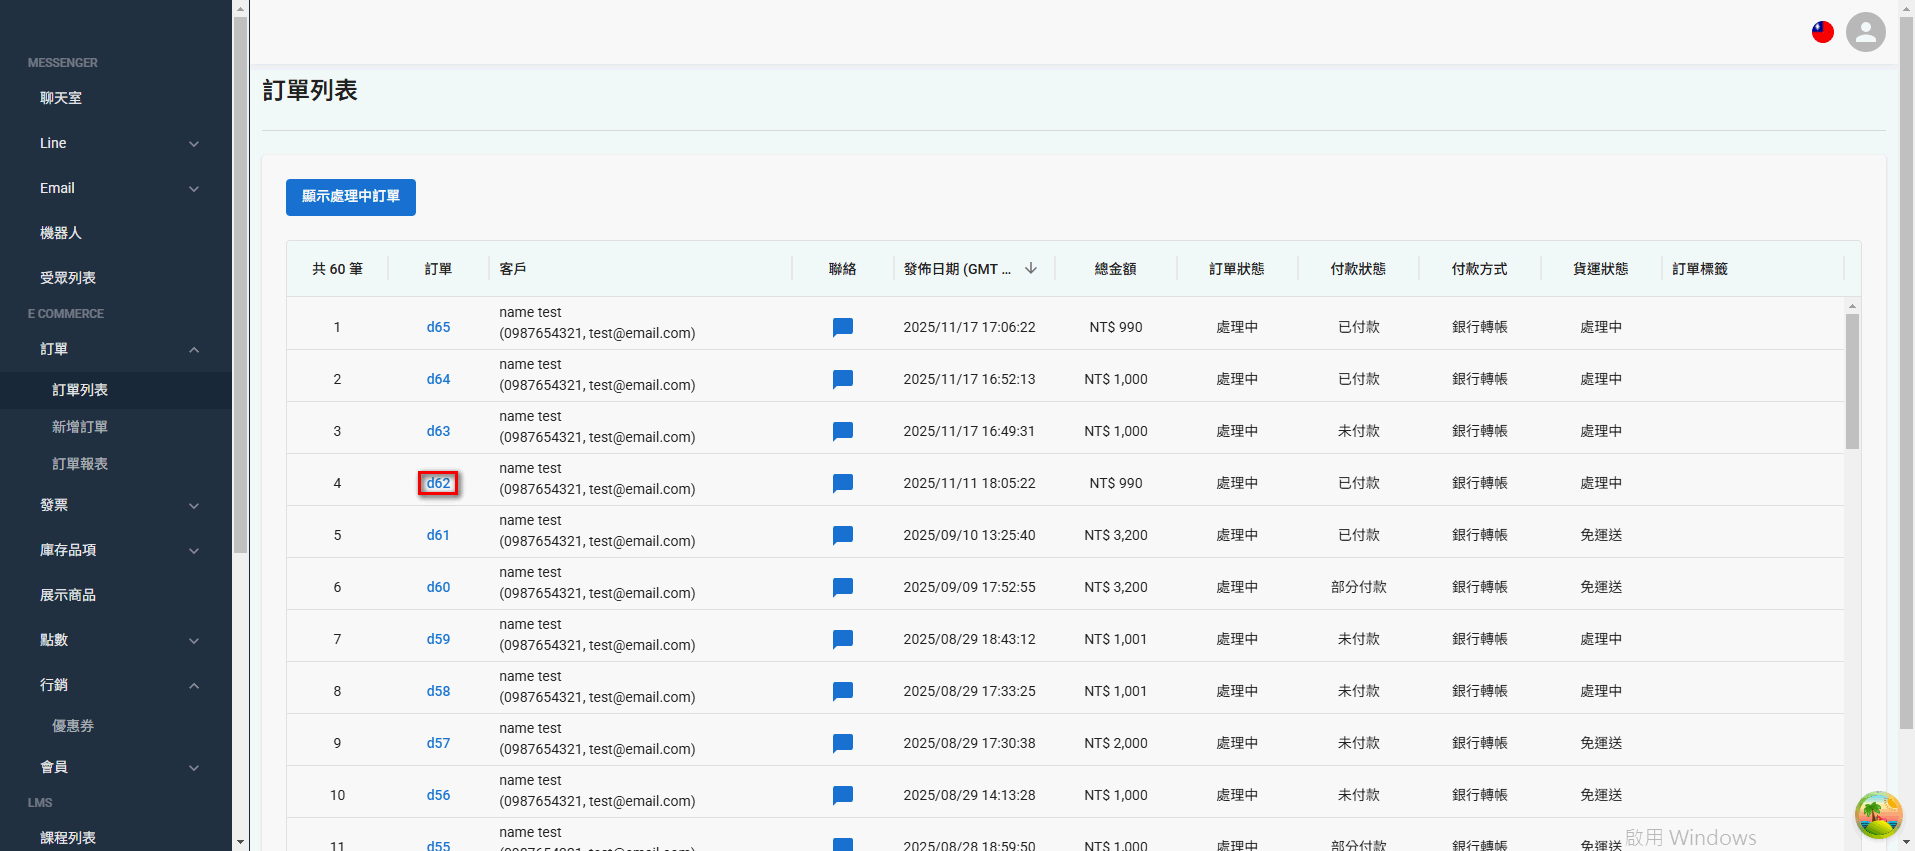Click the contact icon for order d57

point(842,743)
